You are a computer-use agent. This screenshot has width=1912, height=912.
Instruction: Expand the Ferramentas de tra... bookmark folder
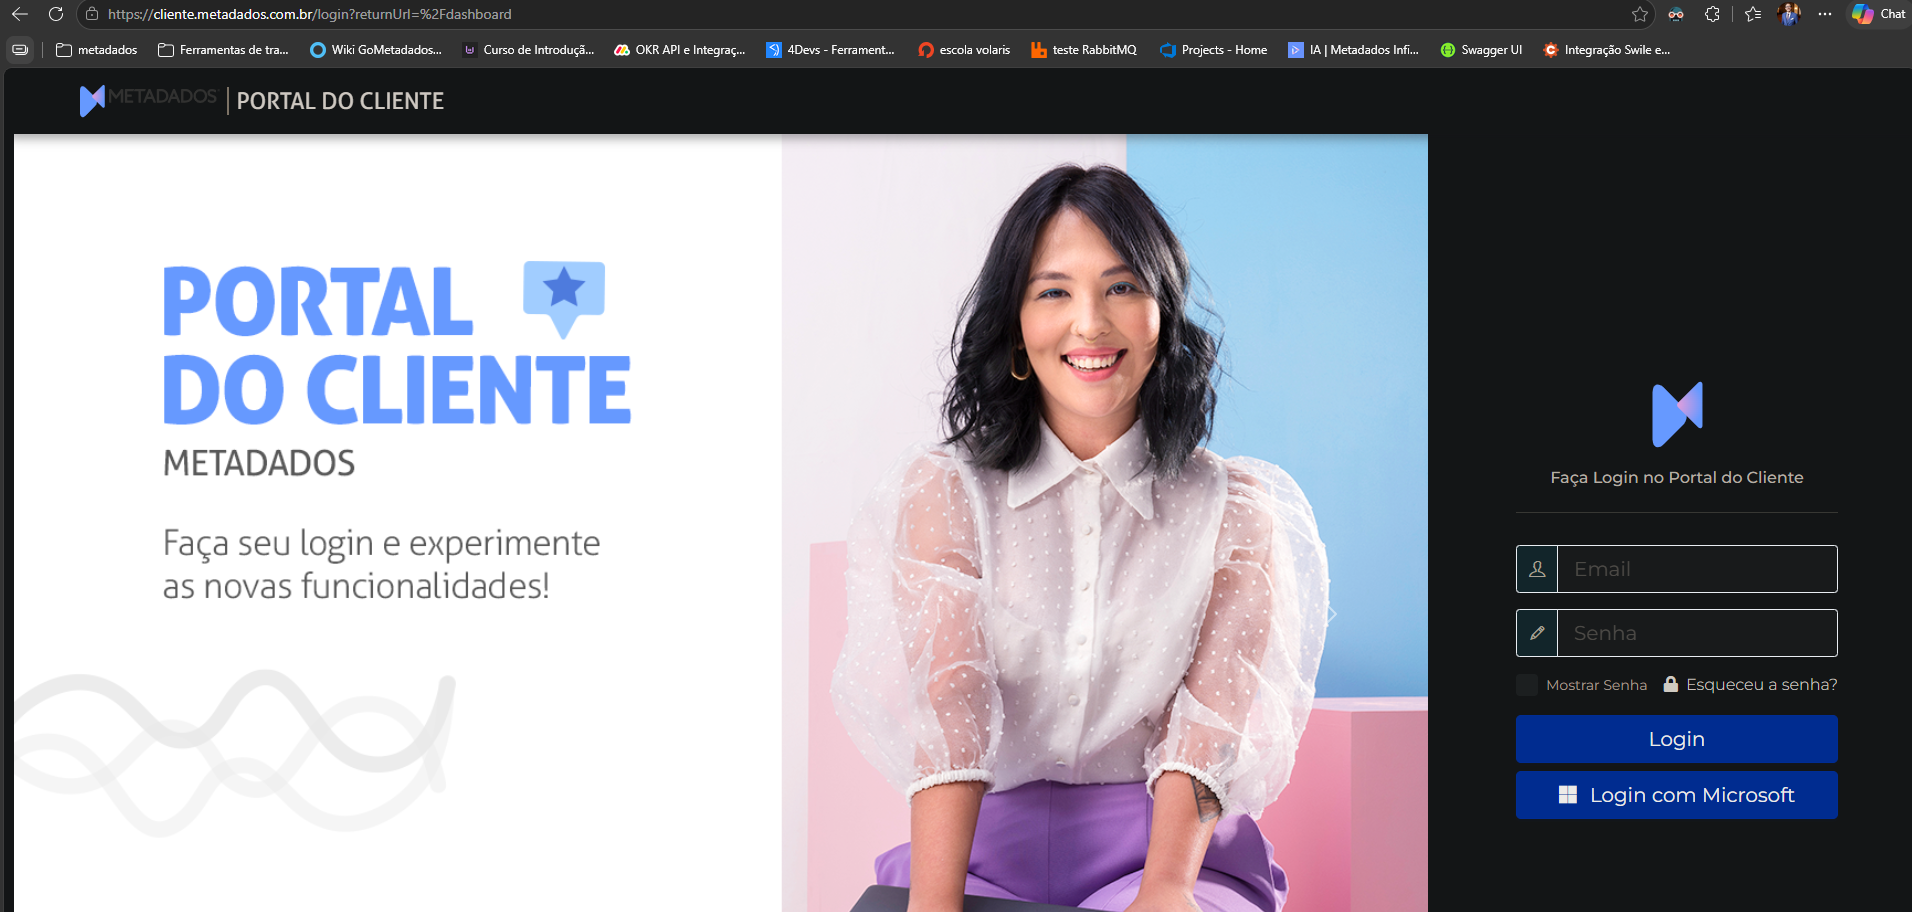coord(223,50)
